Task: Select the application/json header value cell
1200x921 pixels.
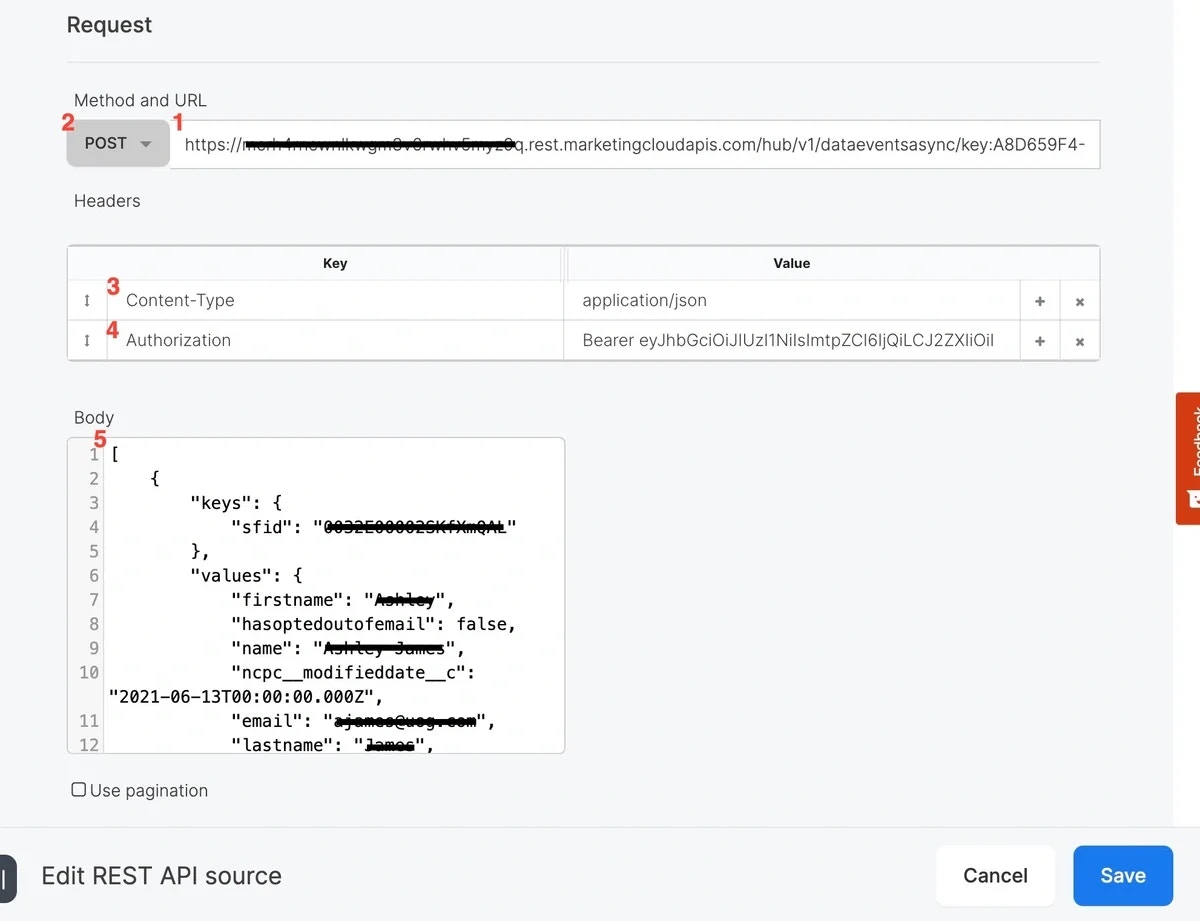Action: coord(792,301)
